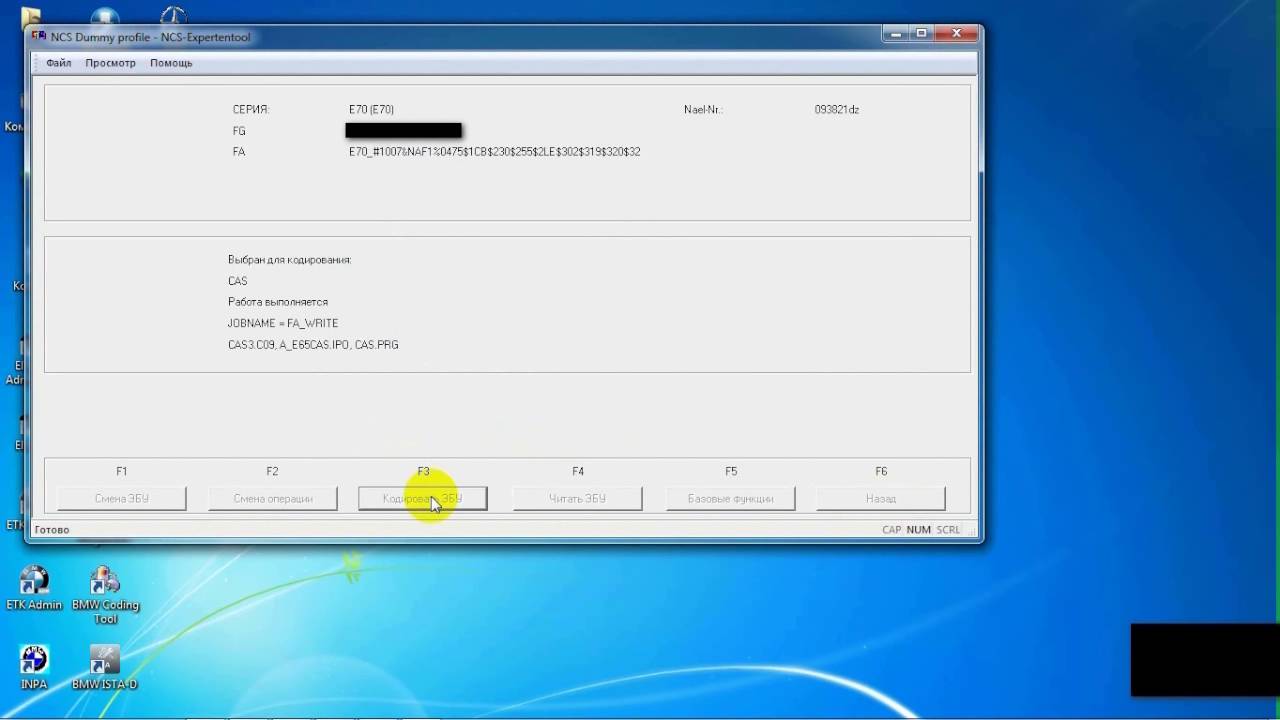This screenshot has width=1280, height=720.
Task: Open the Файл menu
Action: pos(58,63)
